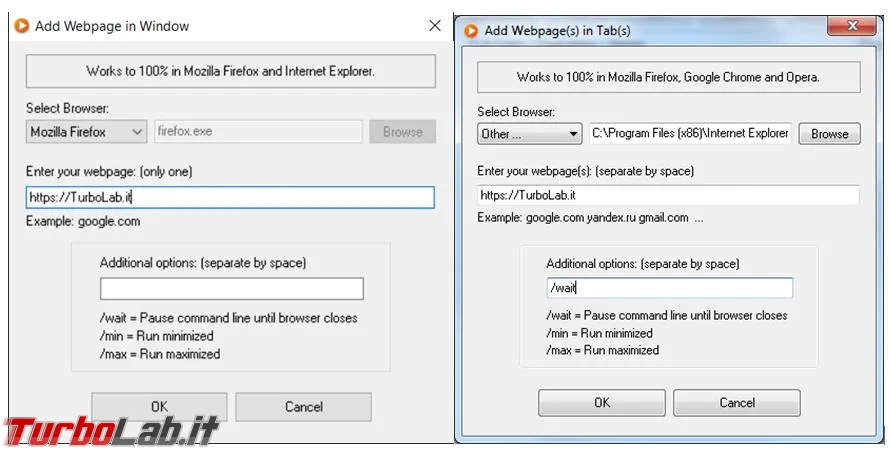Viewport: 891px width, 449px height.
Task: Focus the webpage field in the Window dialog
Action: click(x=230, y=197)
